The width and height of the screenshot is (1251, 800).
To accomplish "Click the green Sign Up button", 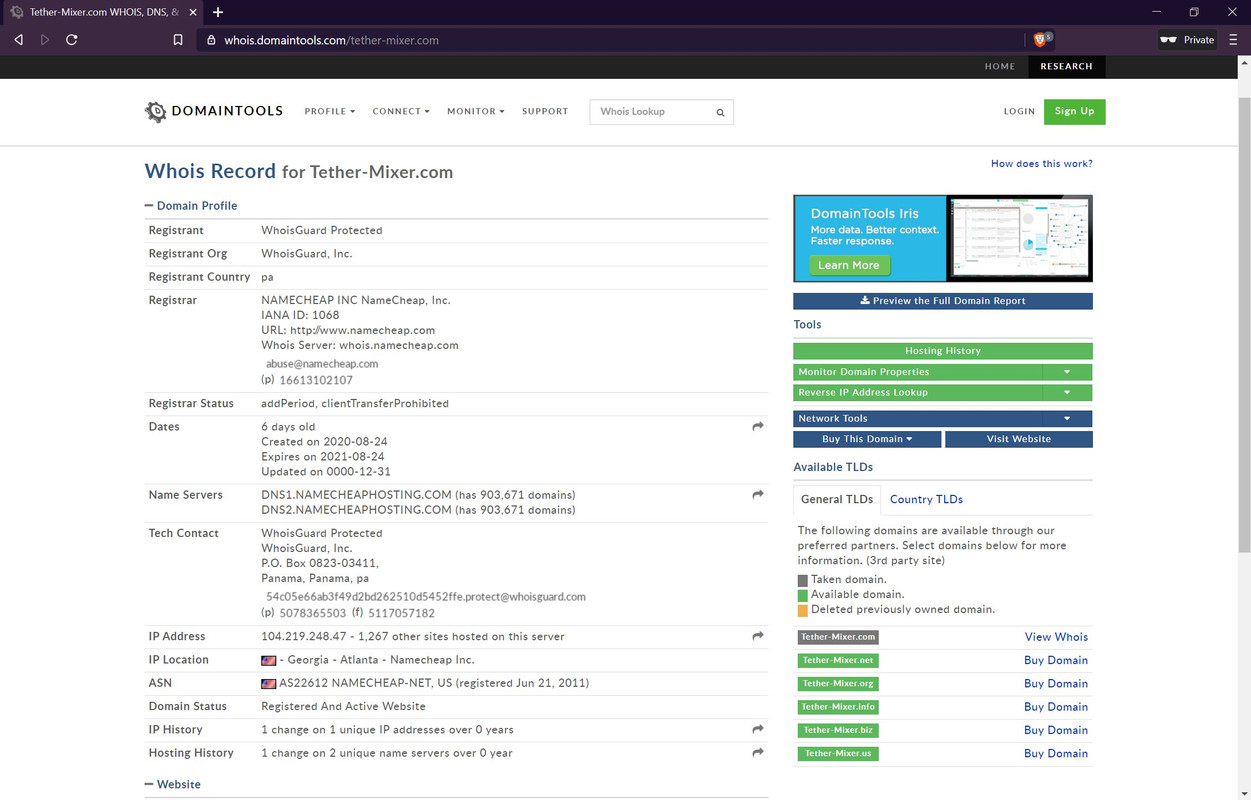I will (x=1074, y=111).
